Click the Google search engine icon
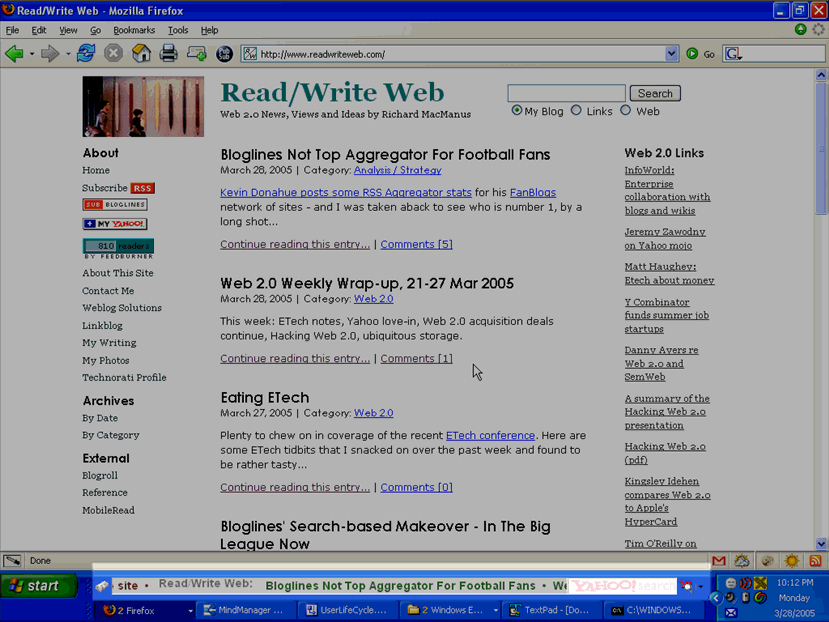This screenshot has width=829, height=622. [x=732, y=53]
